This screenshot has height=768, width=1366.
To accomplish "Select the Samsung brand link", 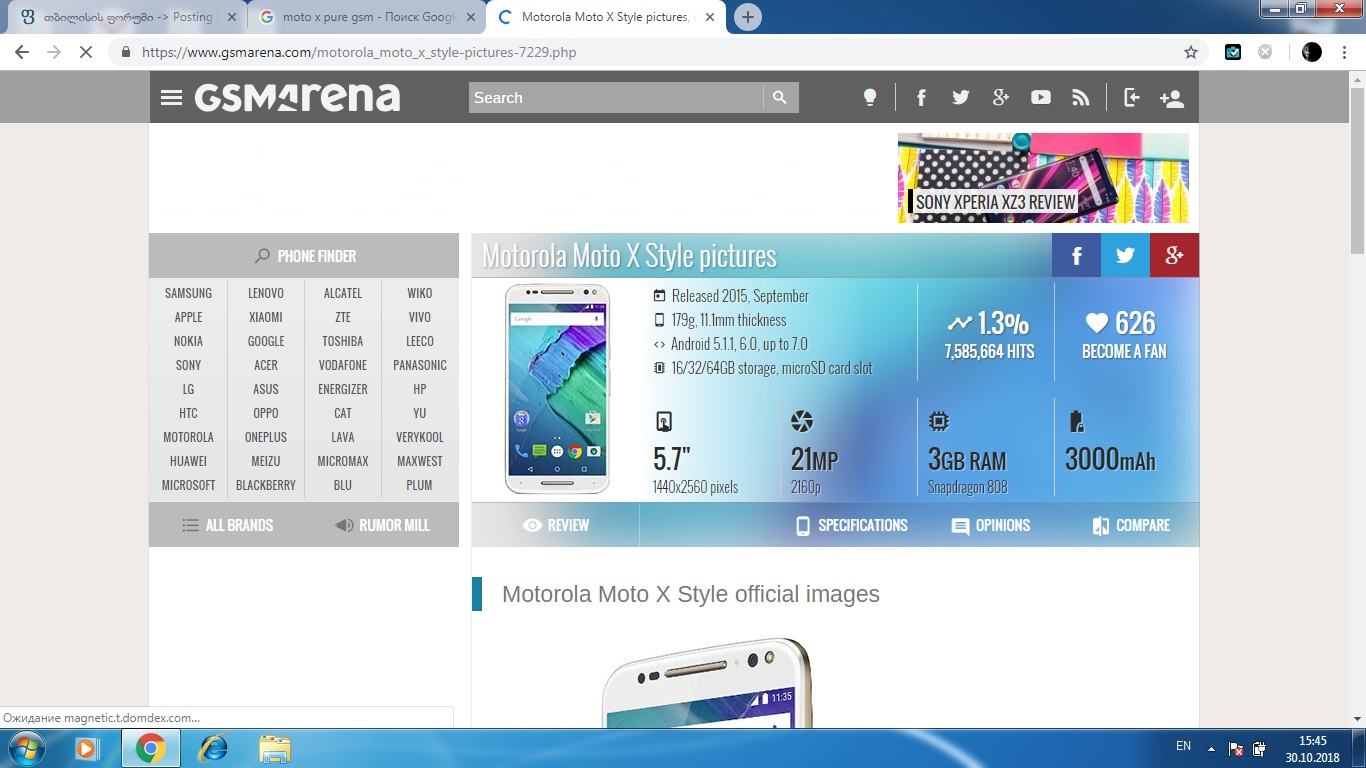I will 188,293.
